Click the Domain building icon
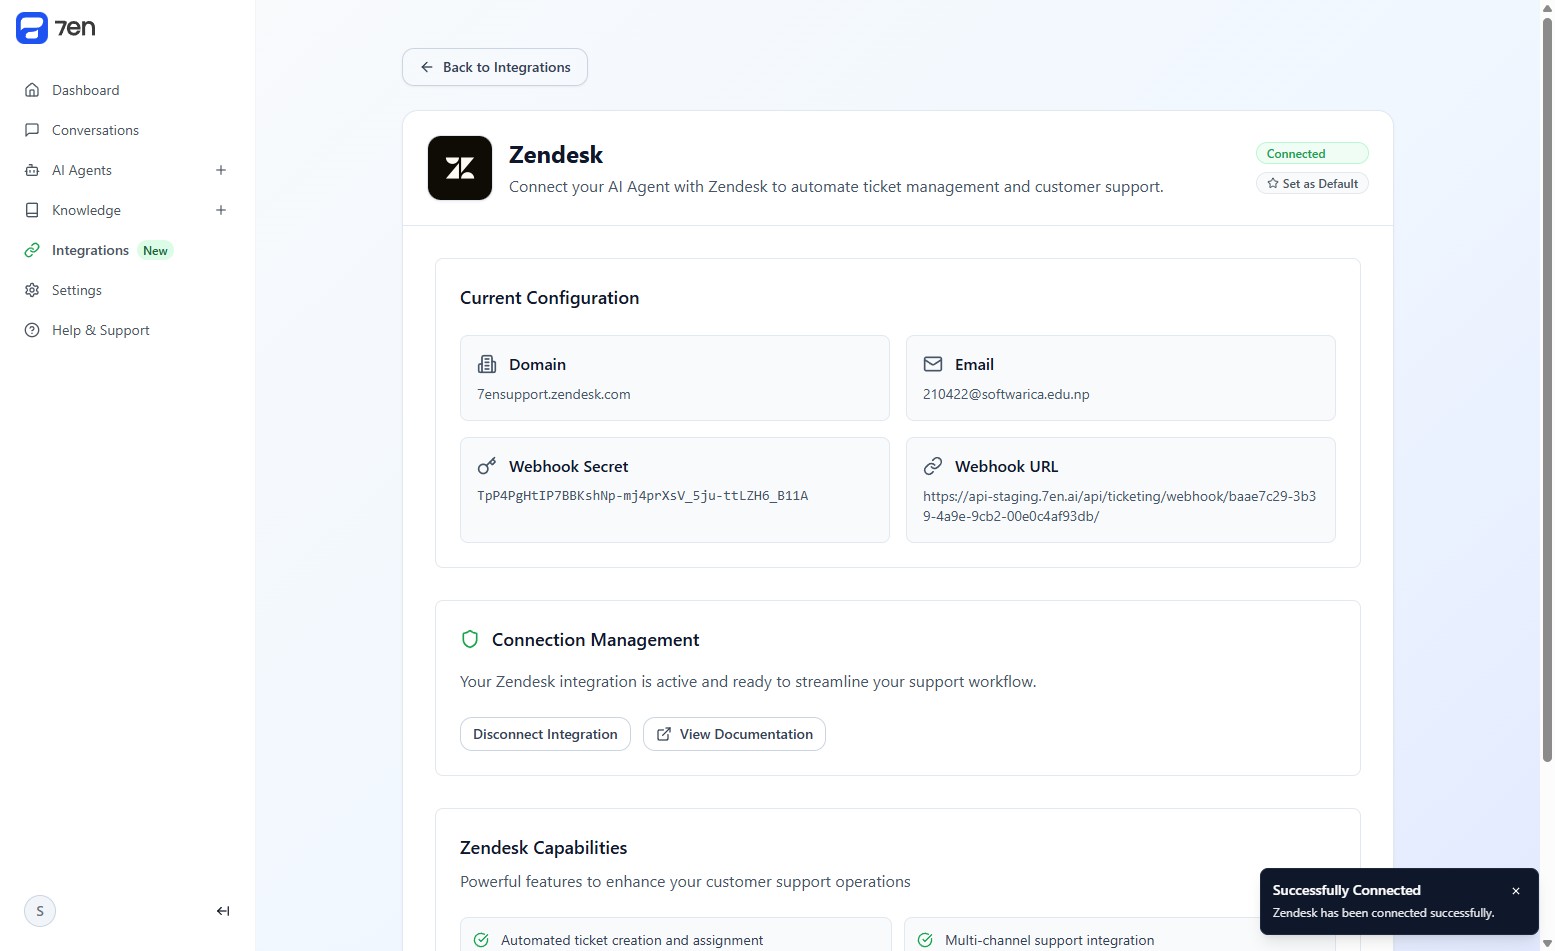Viewport: 1555px width, 951px height. point(487,364)
